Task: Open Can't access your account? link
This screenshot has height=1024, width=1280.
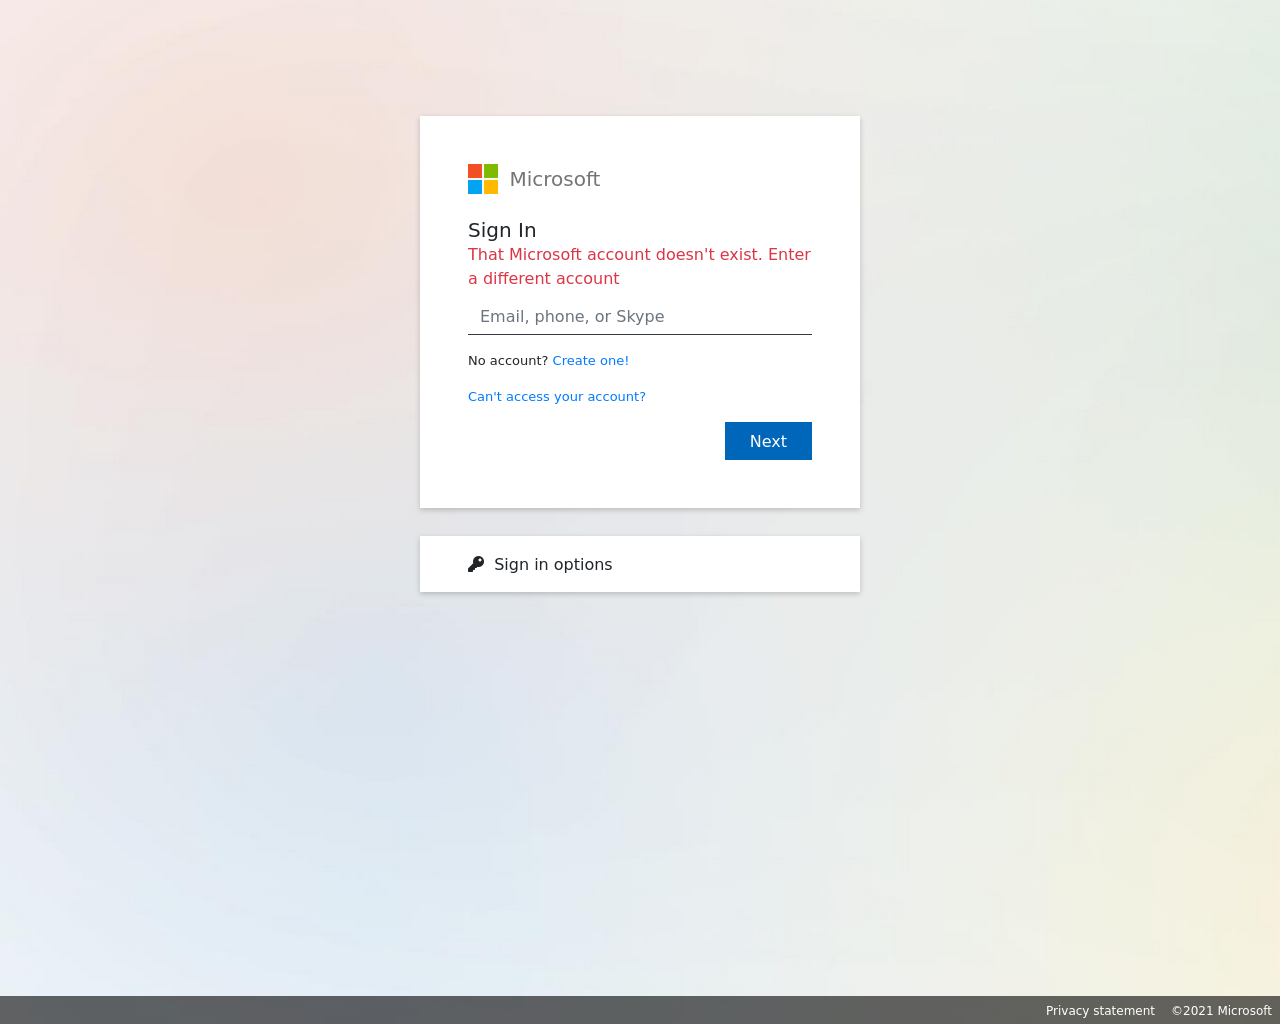Action: pos(557,397)
